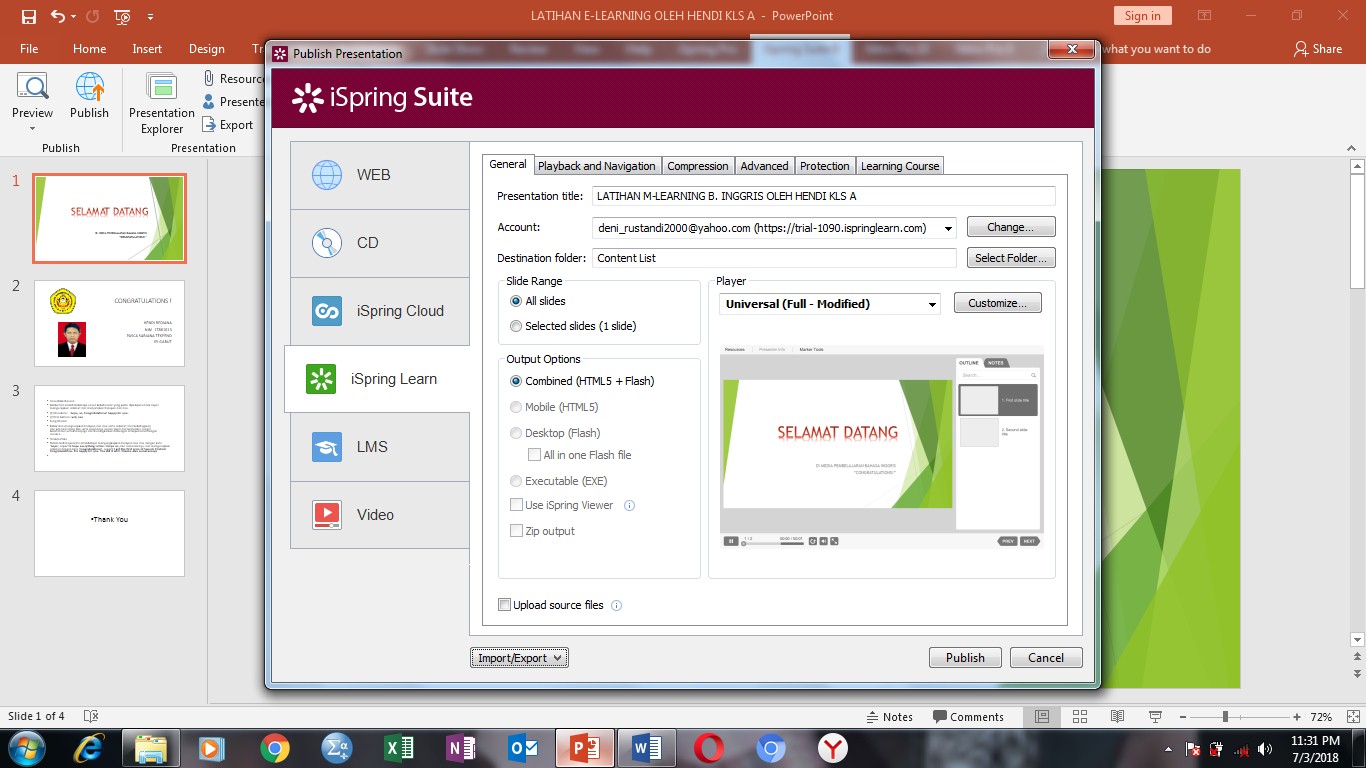This screenshot has height=768, width=1366.
Task: Open the Import/Export dropdown button
Action: point(519,658)
